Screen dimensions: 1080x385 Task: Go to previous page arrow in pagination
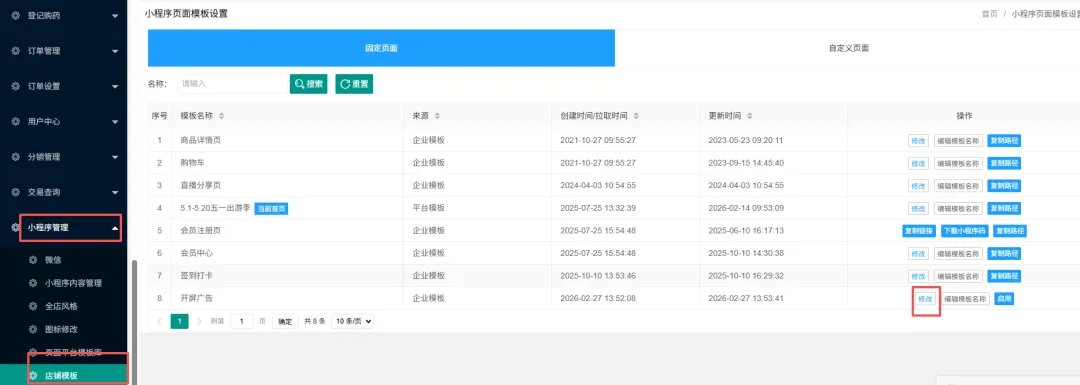[160, 321]
